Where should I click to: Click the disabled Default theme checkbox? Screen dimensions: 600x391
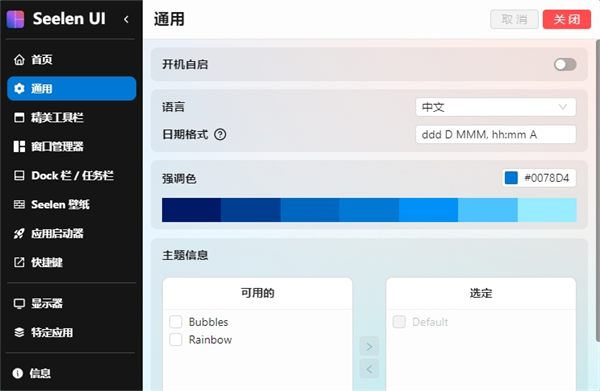399,322
